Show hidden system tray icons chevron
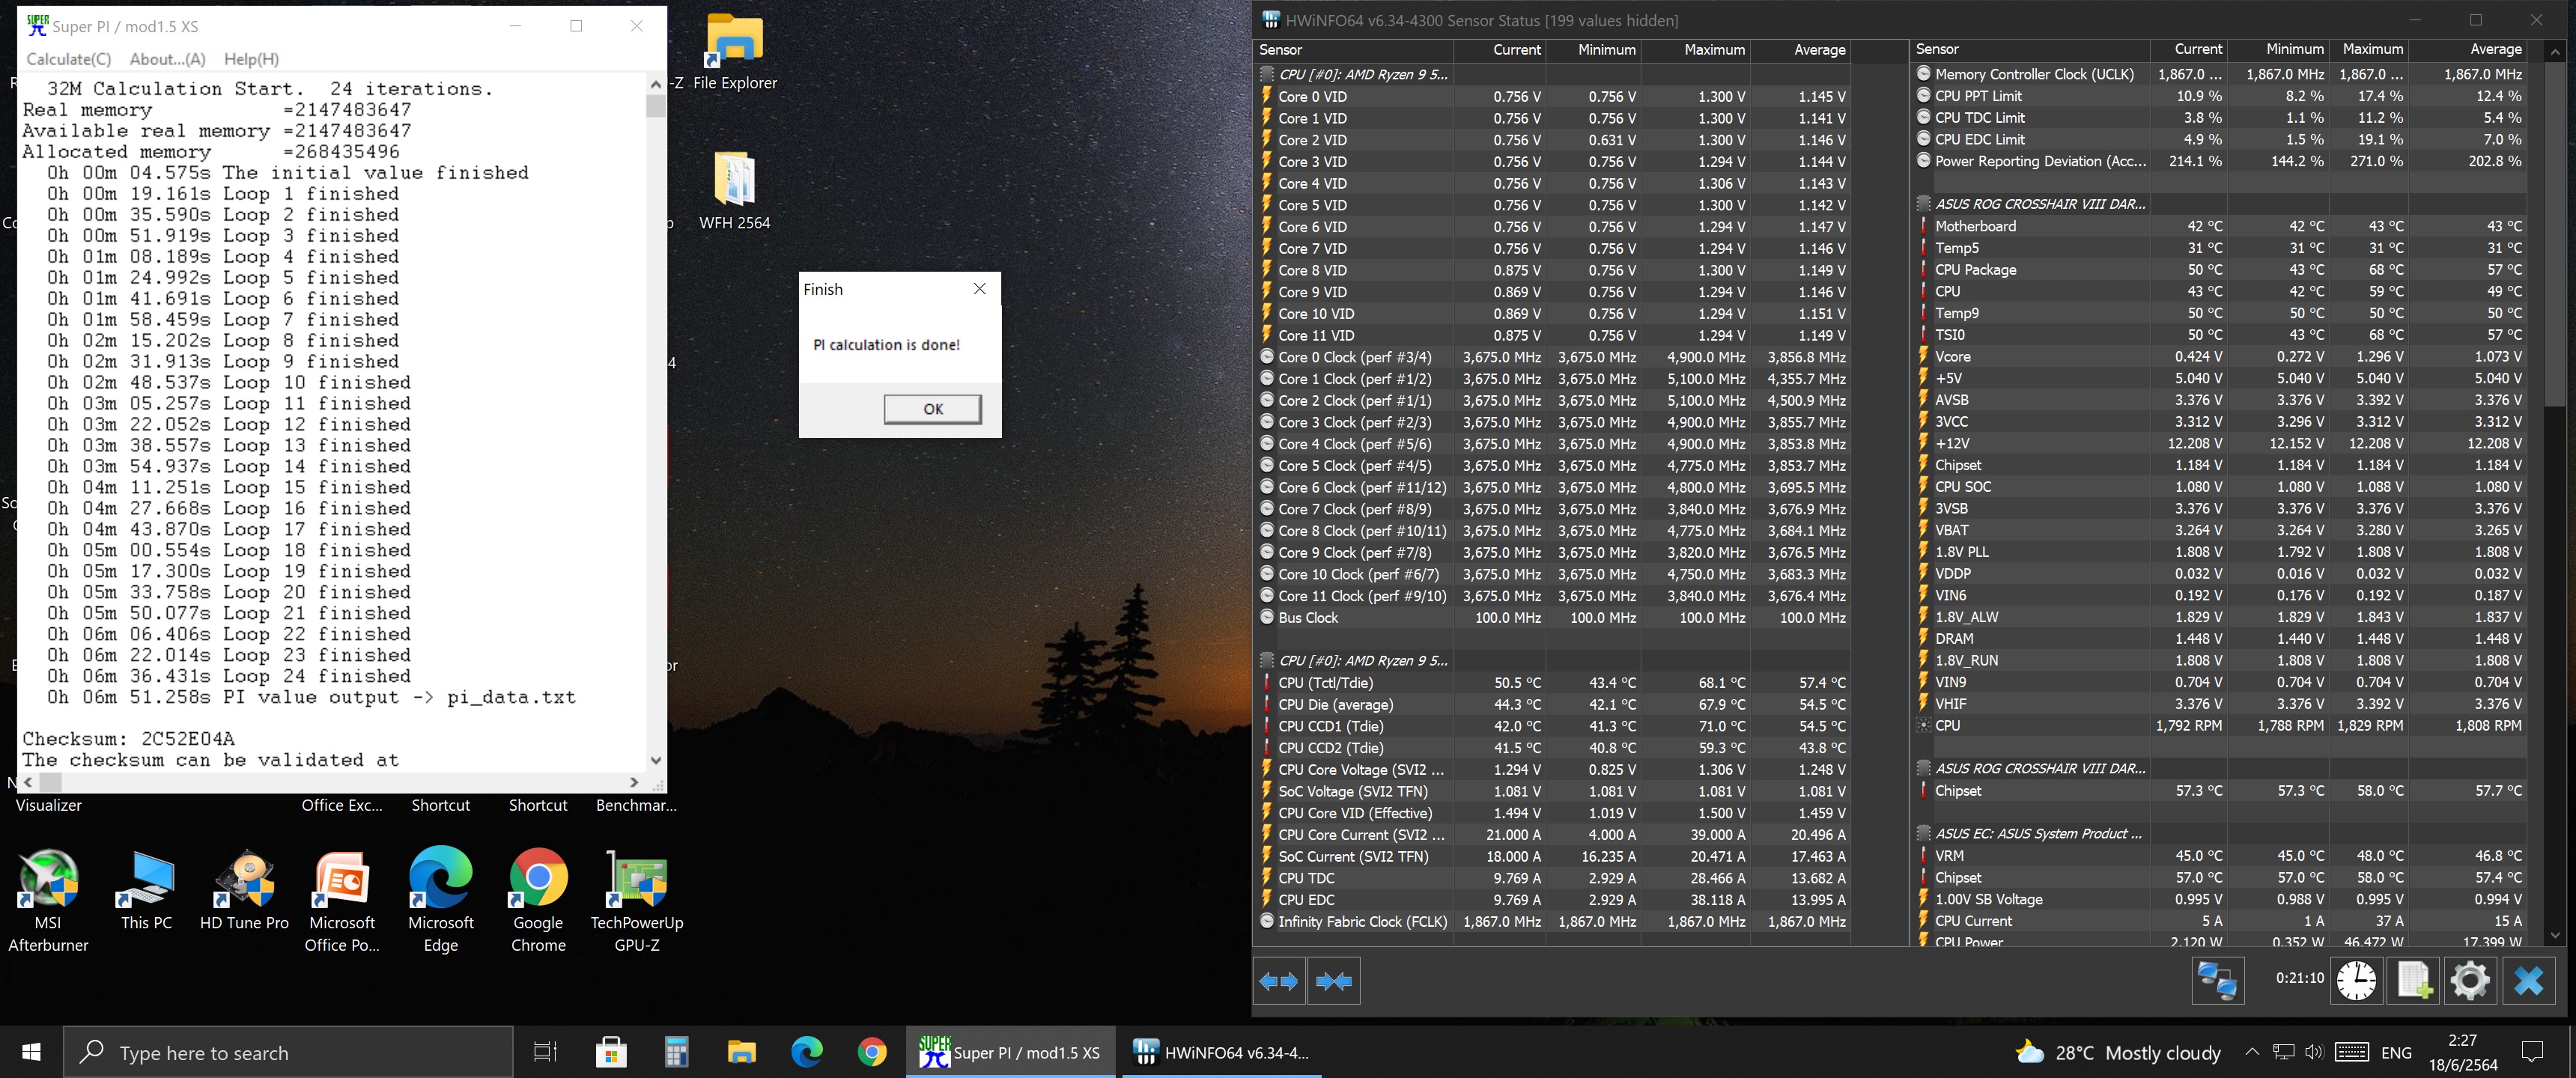 (2251, 1052)
